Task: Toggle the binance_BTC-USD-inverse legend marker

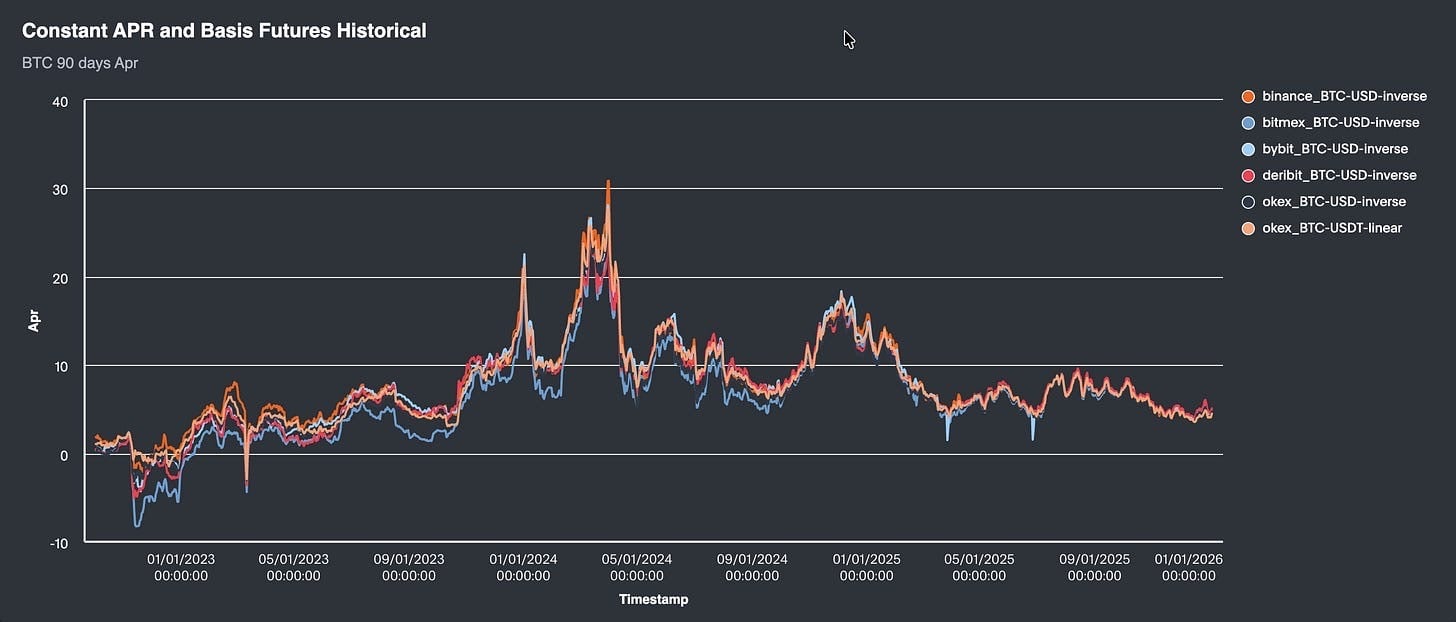Action: point(1247,96)
